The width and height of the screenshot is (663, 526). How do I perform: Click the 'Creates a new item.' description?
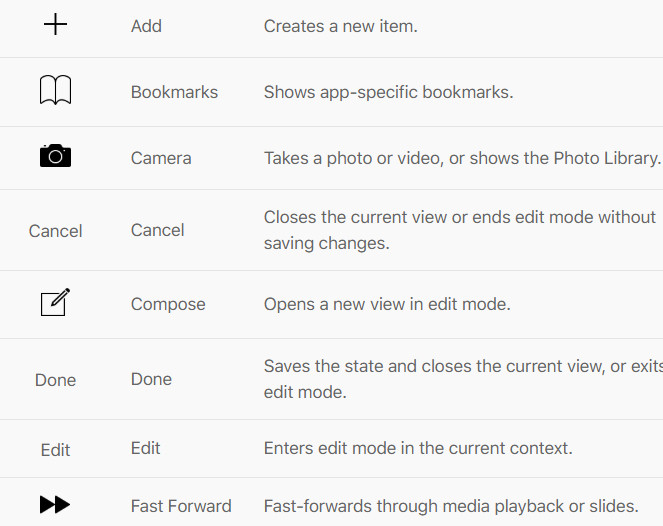pyautogui.click(x=340, y=26)
